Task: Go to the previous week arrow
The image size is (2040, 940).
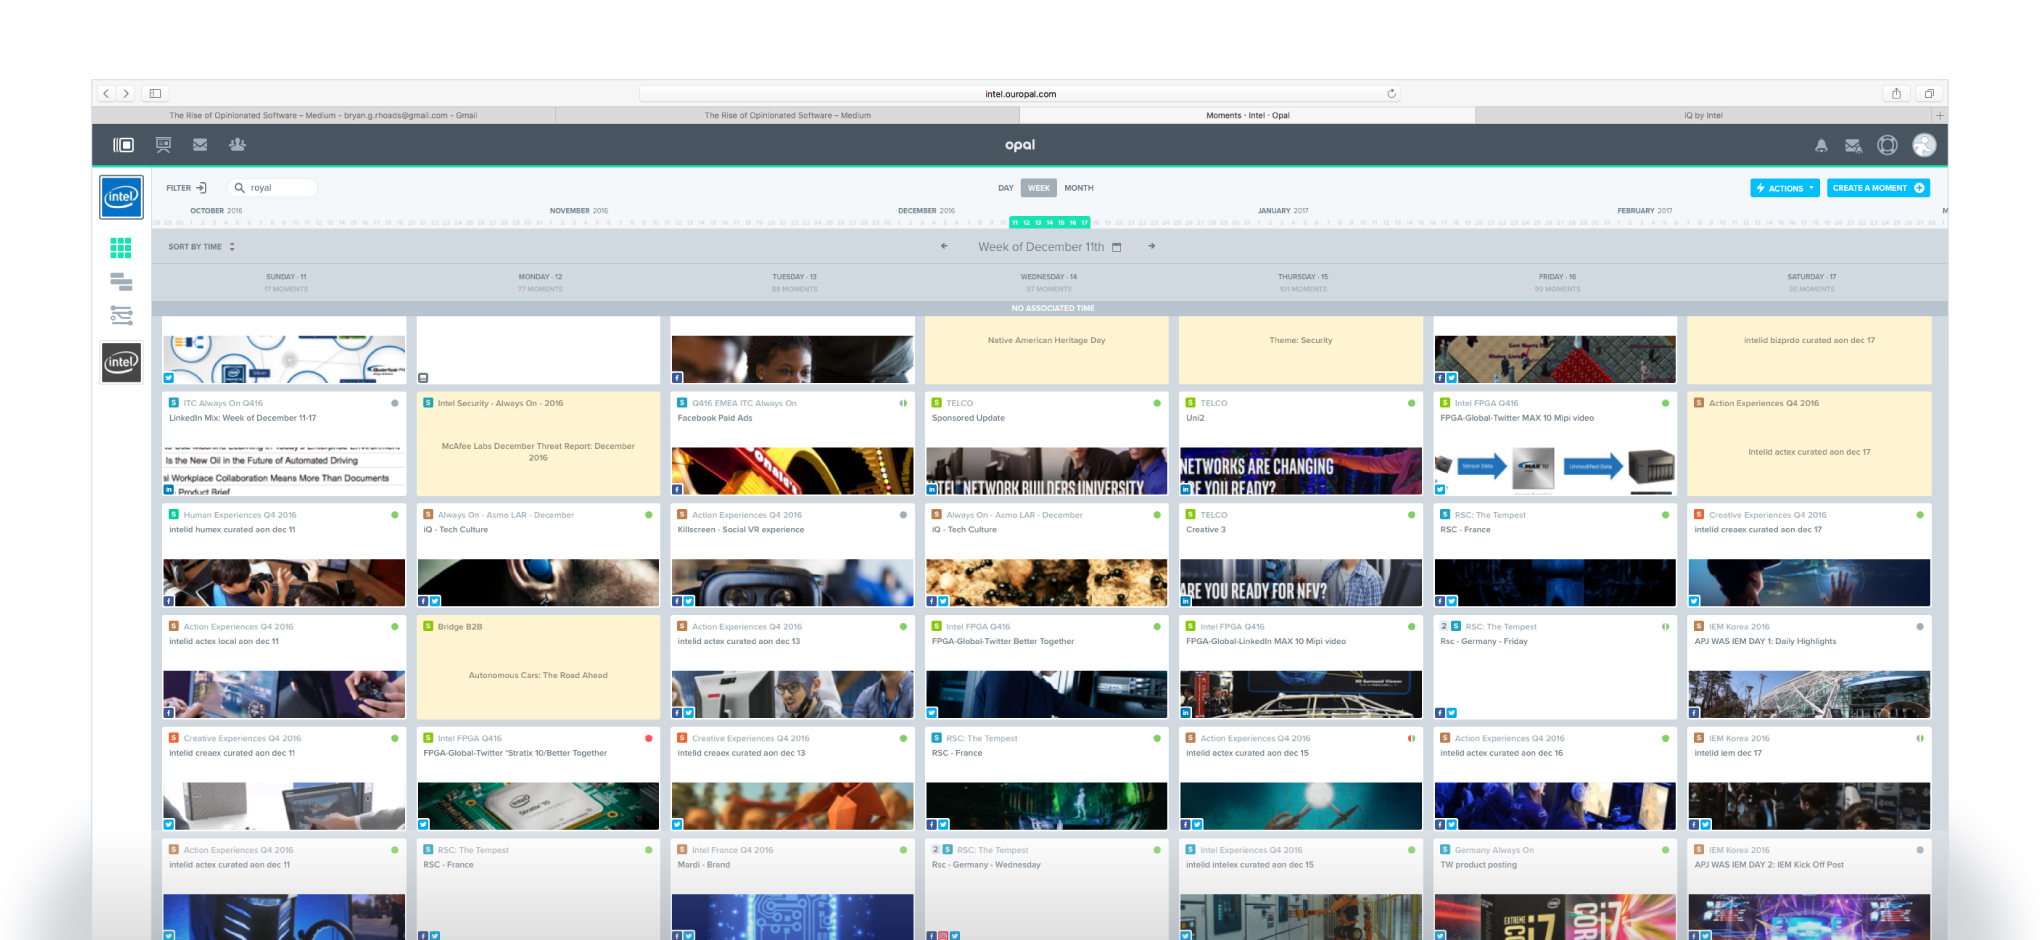Action: (944, 246)
